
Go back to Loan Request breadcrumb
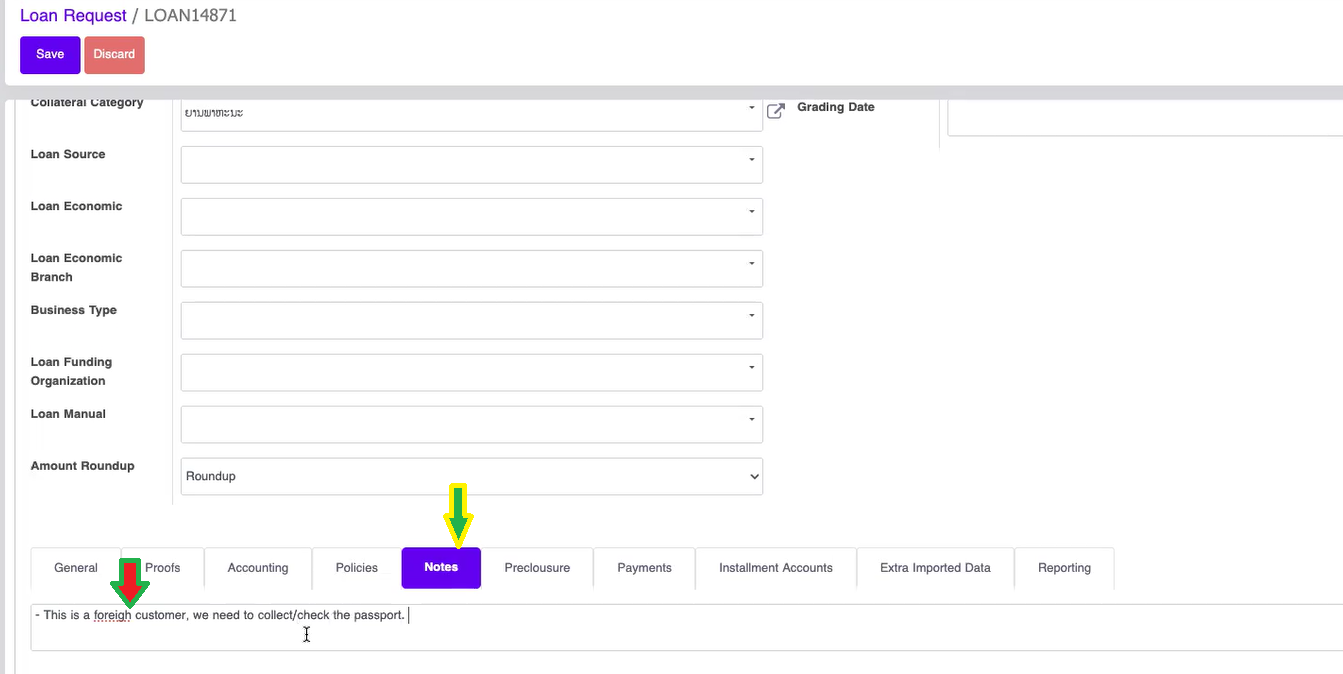(x=73, y=16)
